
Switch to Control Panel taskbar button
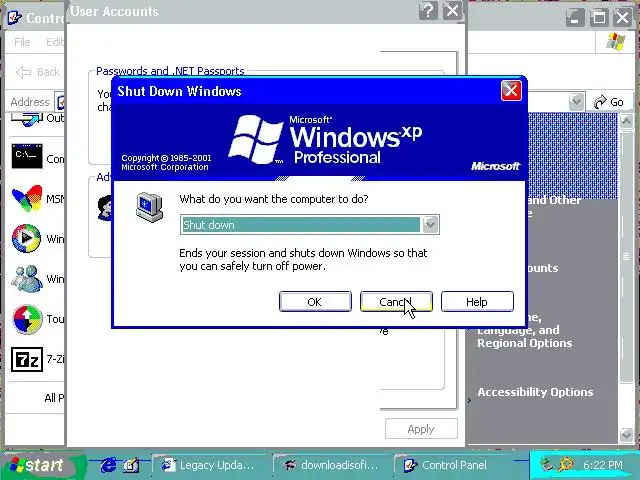click(454, 465)
